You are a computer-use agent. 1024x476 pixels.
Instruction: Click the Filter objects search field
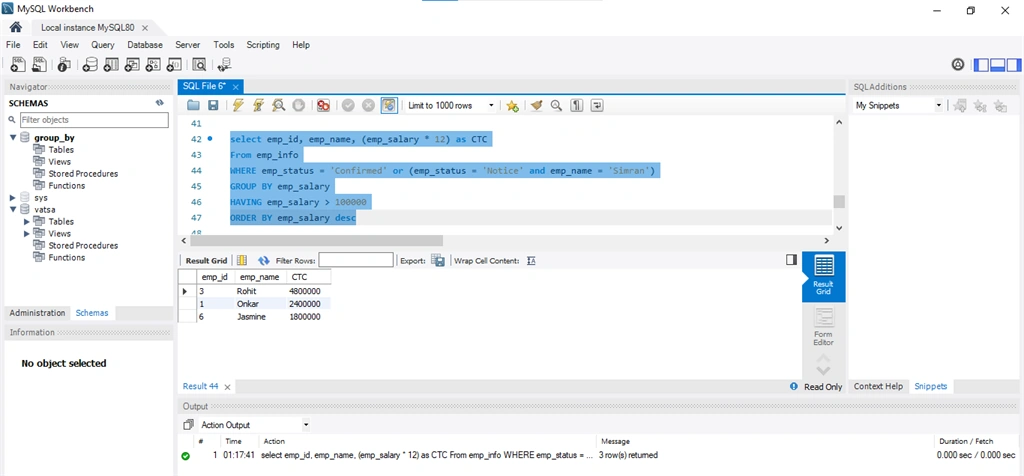click(94, 120)
